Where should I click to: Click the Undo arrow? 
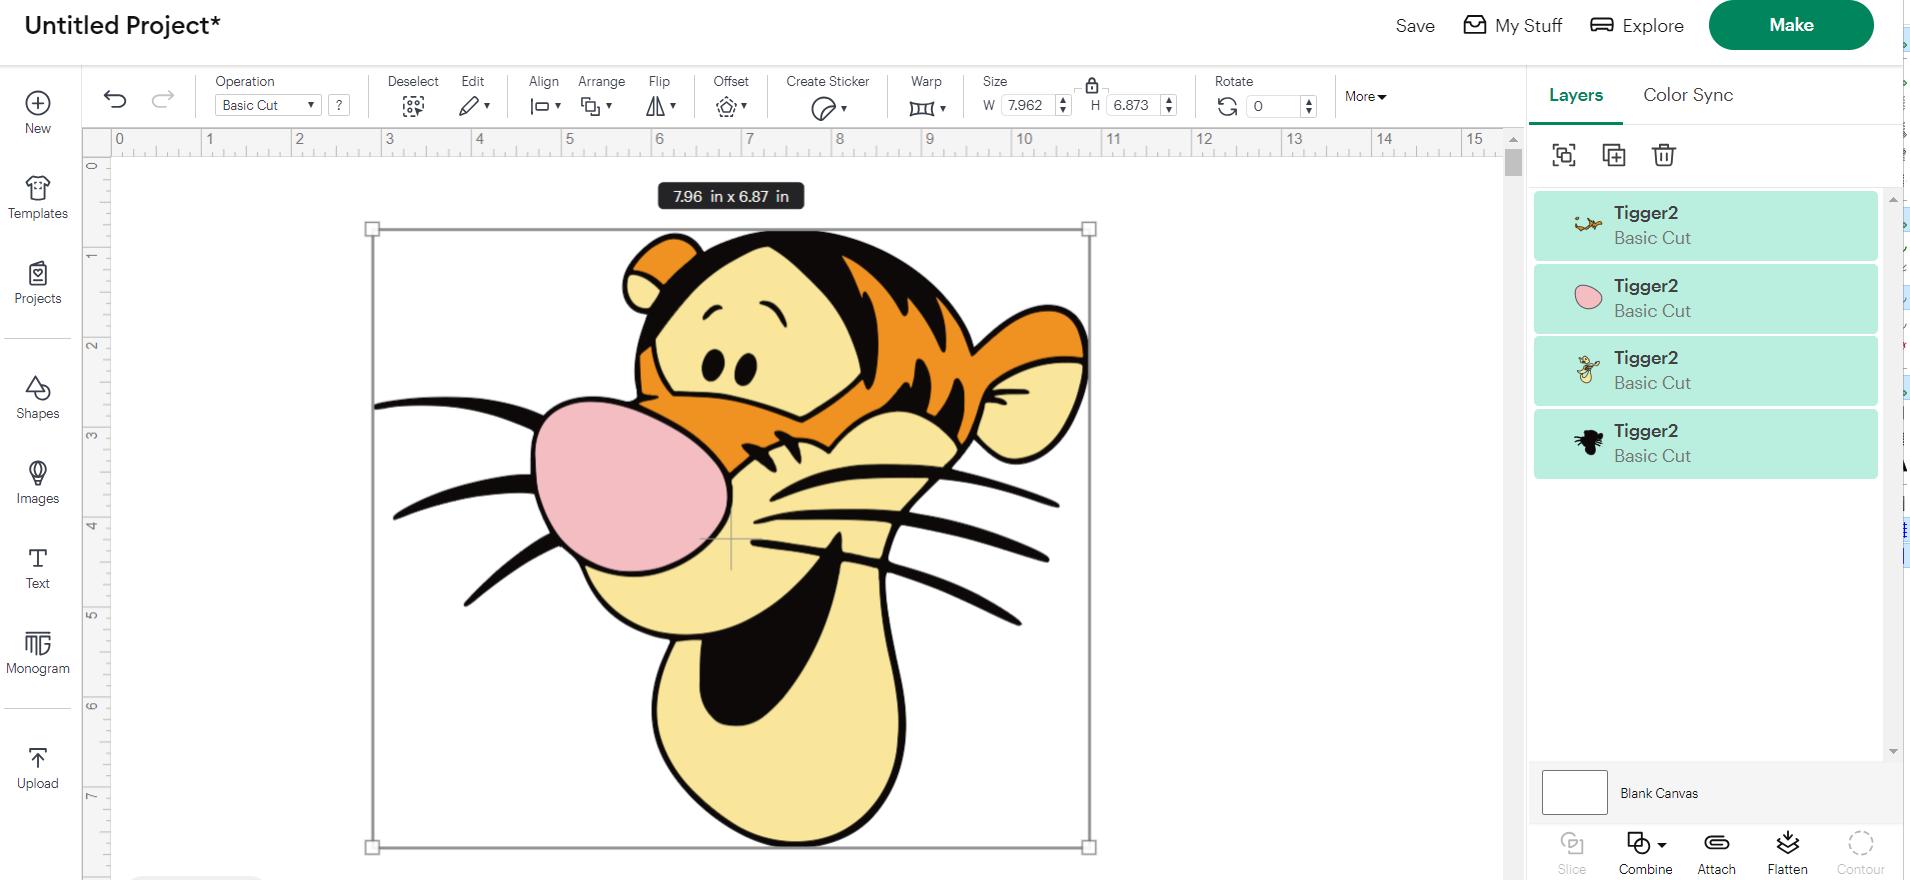pos(115,98)
